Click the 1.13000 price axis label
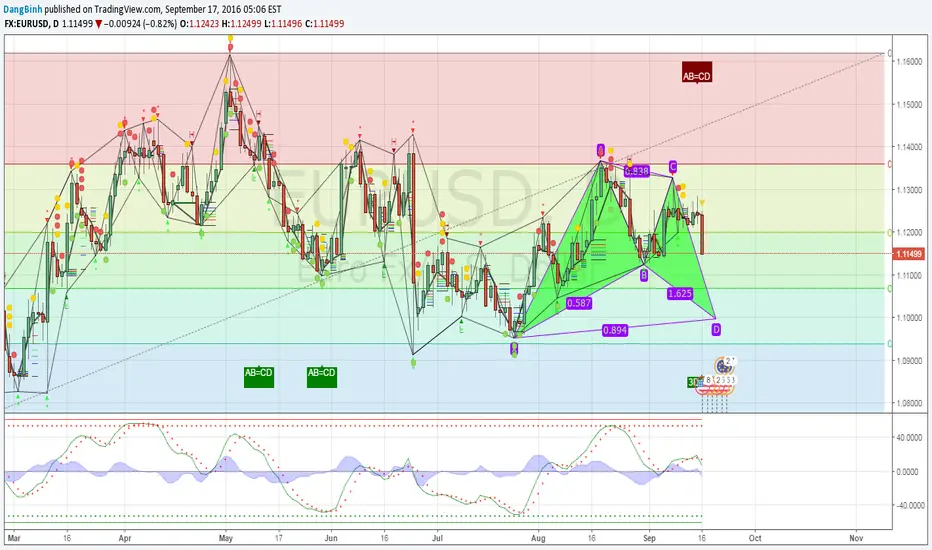Viewport: 932px width, 550px height. (x=910, y=190)
